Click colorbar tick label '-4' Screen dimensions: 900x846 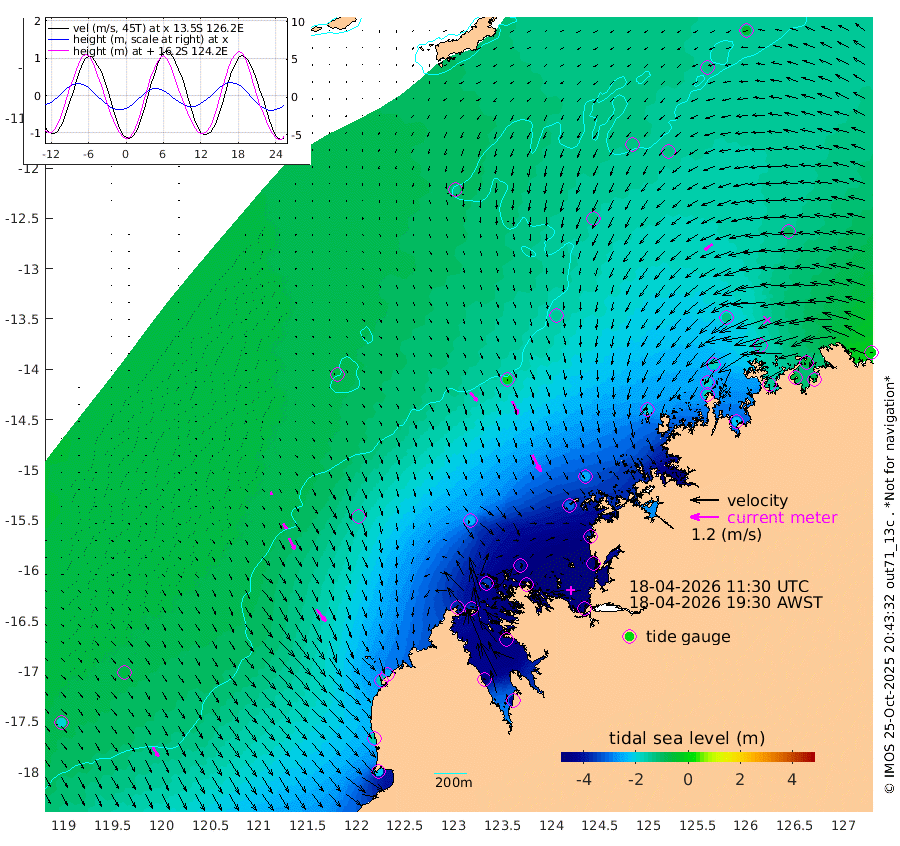point(583,779)
